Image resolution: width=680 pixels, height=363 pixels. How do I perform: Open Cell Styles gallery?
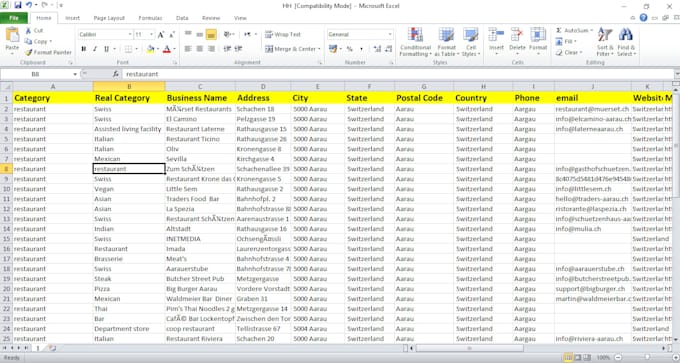(x=471, y=42)
